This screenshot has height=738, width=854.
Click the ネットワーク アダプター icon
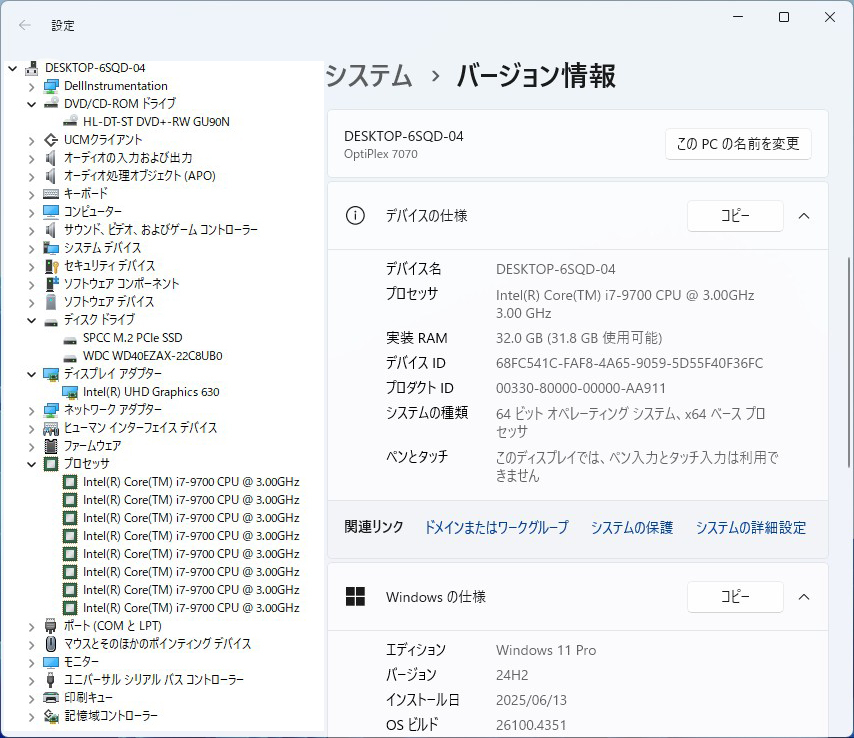coord(51,410)
